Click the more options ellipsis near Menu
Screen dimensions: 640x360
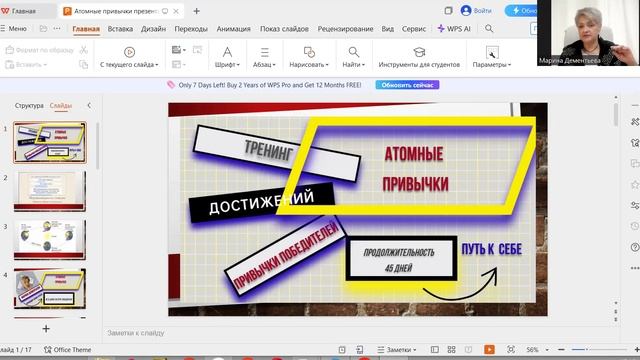57,29
